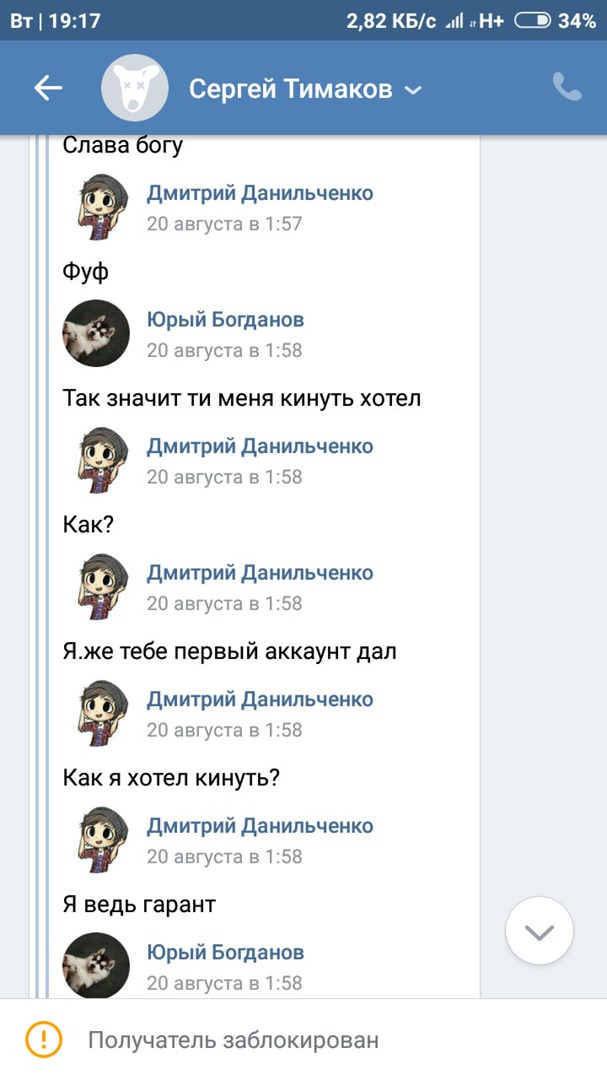Viewport: 607px width, 1080px height.
Task: Expand the chevron next to Сергей Тимаков
Action: [x=413, y=91]
